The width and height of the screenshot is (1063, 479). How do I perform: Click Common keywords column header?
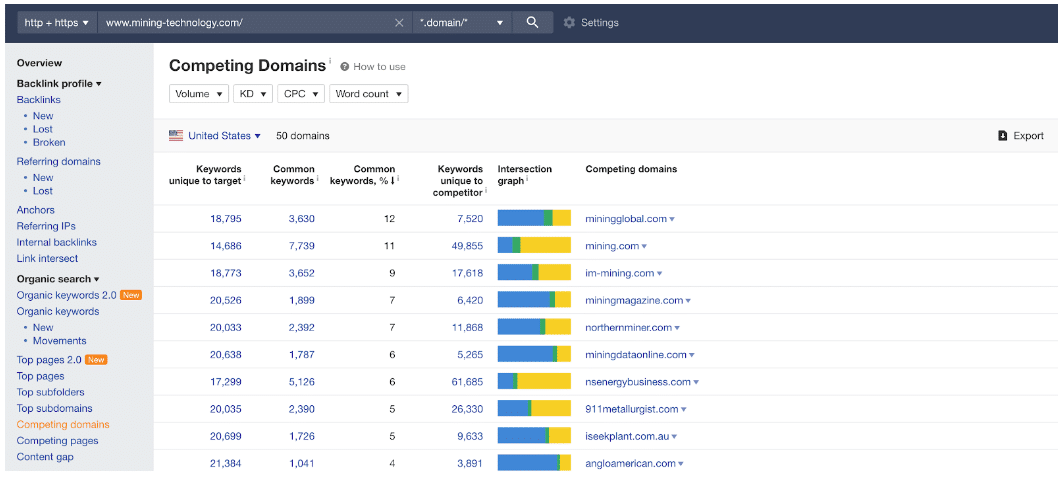point(294,174)
